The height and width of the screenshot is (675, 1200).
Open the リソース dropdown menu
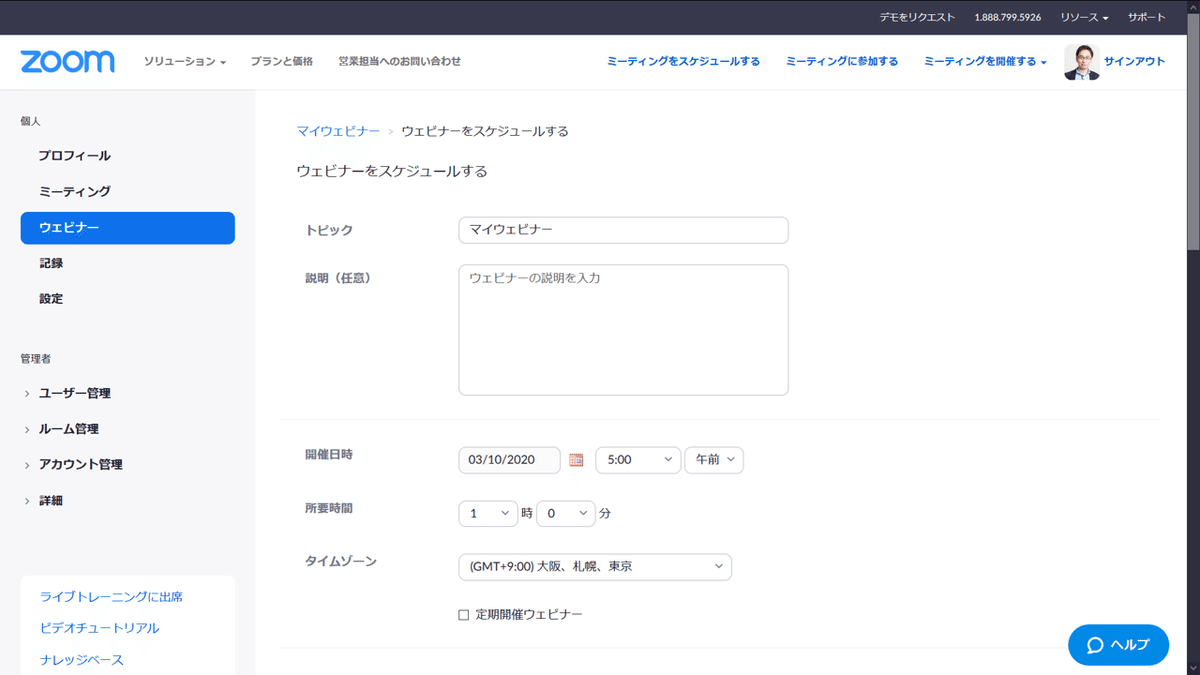[x=1081, y=16]
